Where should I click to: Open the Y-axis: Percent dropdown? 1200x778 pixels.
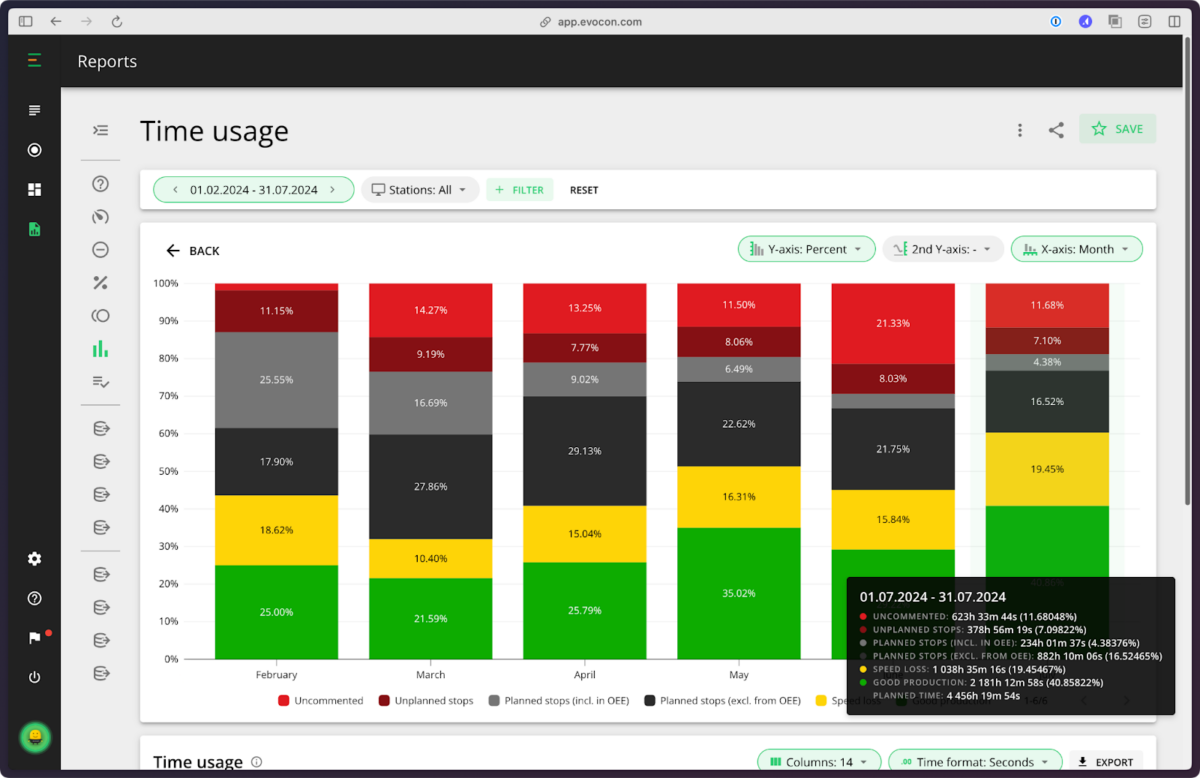tap(806, 249)
